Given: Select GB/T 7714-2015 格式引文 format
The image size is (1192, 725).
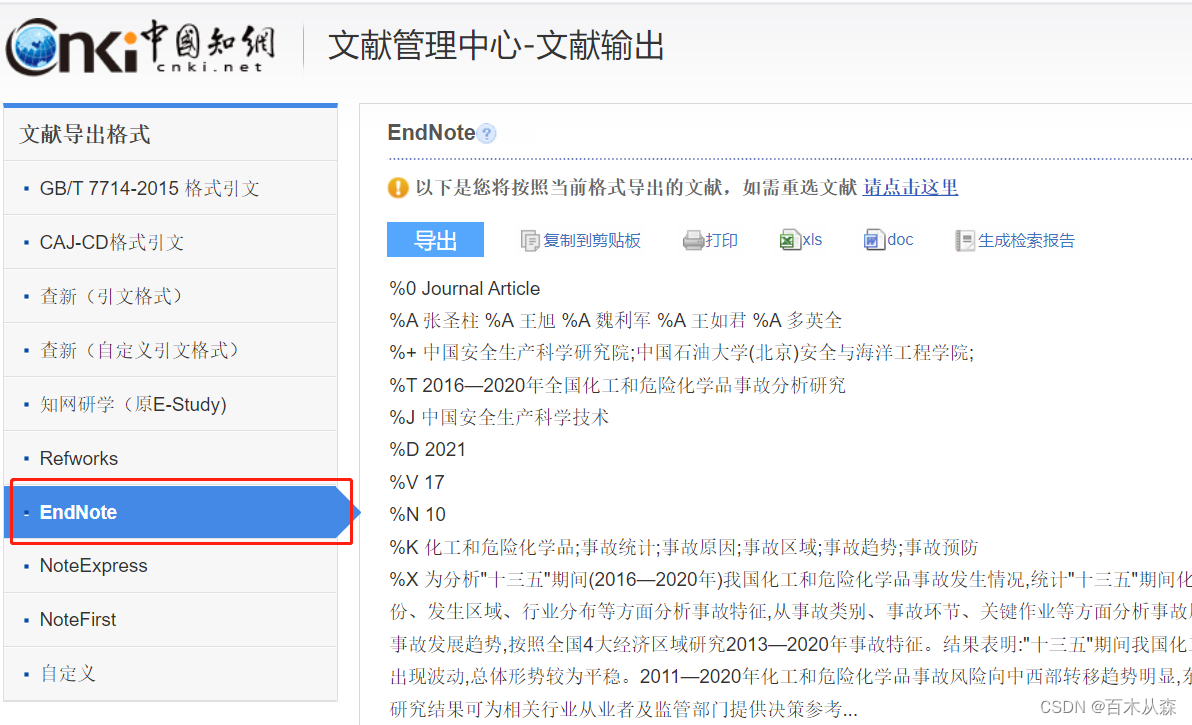Looking at the screenshot, I should click(171, 188).
